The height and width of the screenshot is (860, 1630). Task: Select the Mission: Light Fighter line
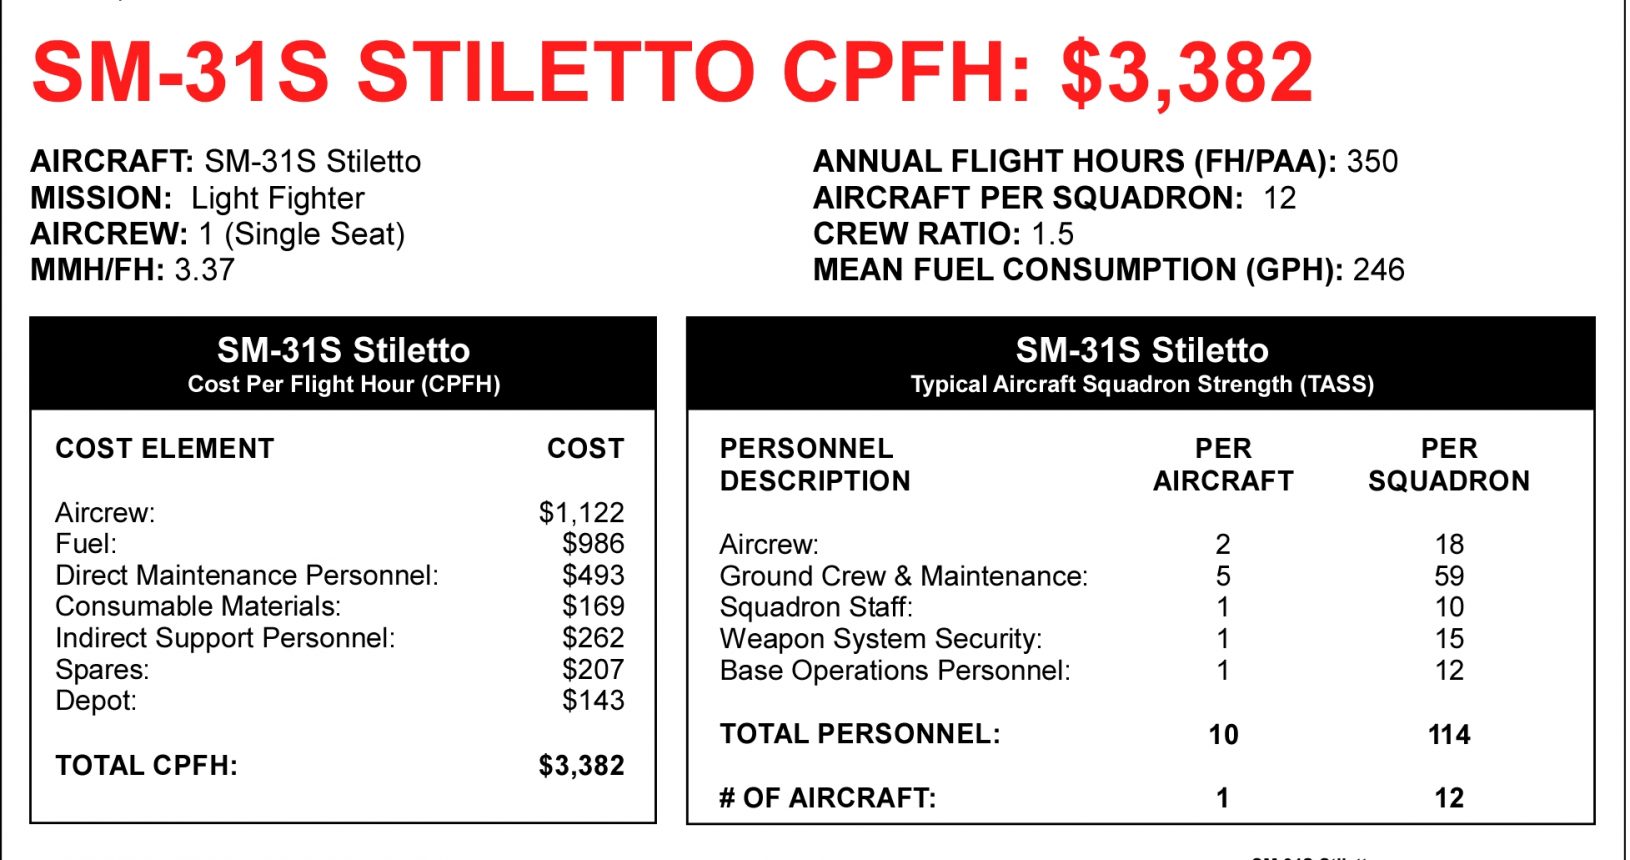[x=197, y=198]
